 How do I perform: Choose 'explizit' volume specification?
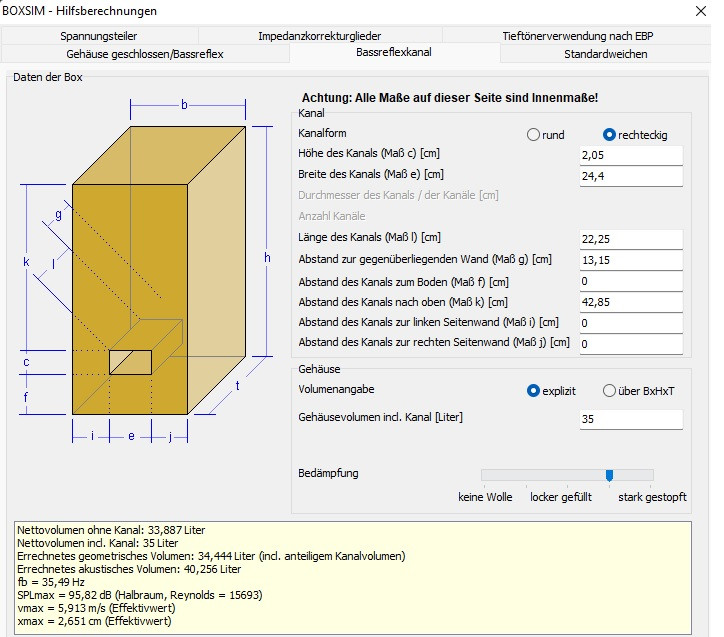tap(534, 391)
